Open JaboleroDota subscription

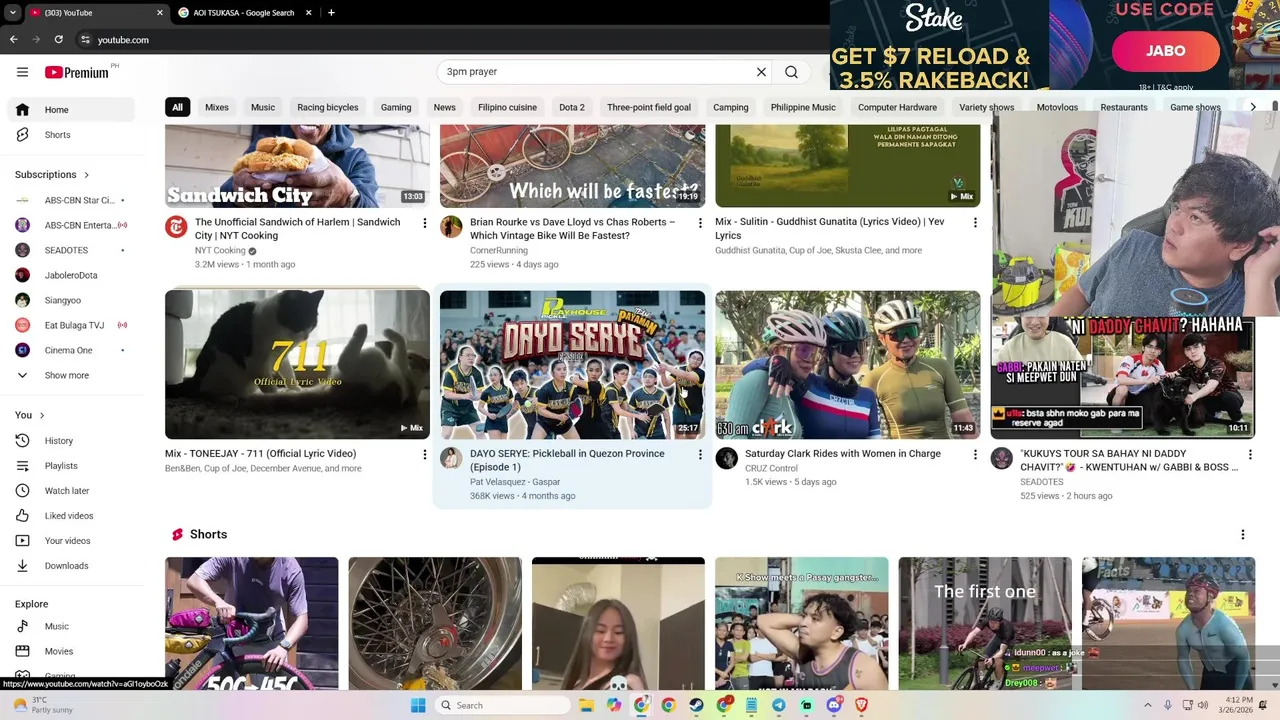tap(72, 275)
